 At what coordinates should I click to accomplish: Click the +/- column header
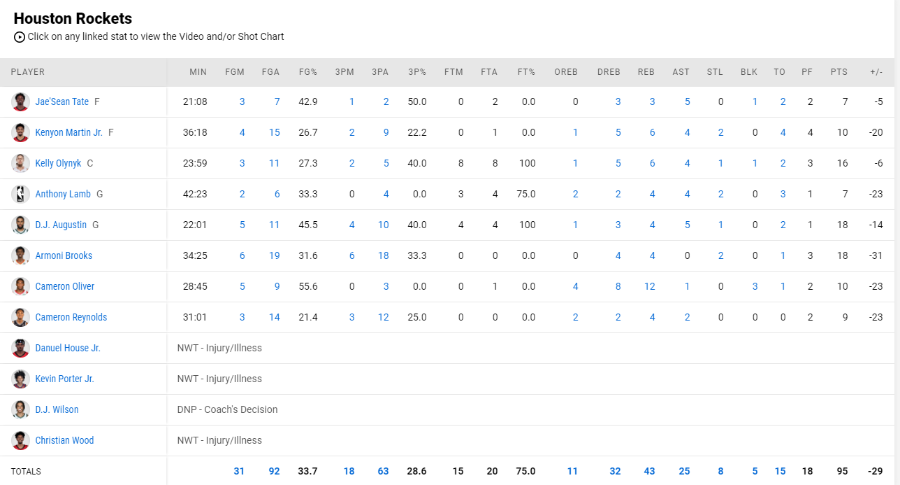coord(876,72)
